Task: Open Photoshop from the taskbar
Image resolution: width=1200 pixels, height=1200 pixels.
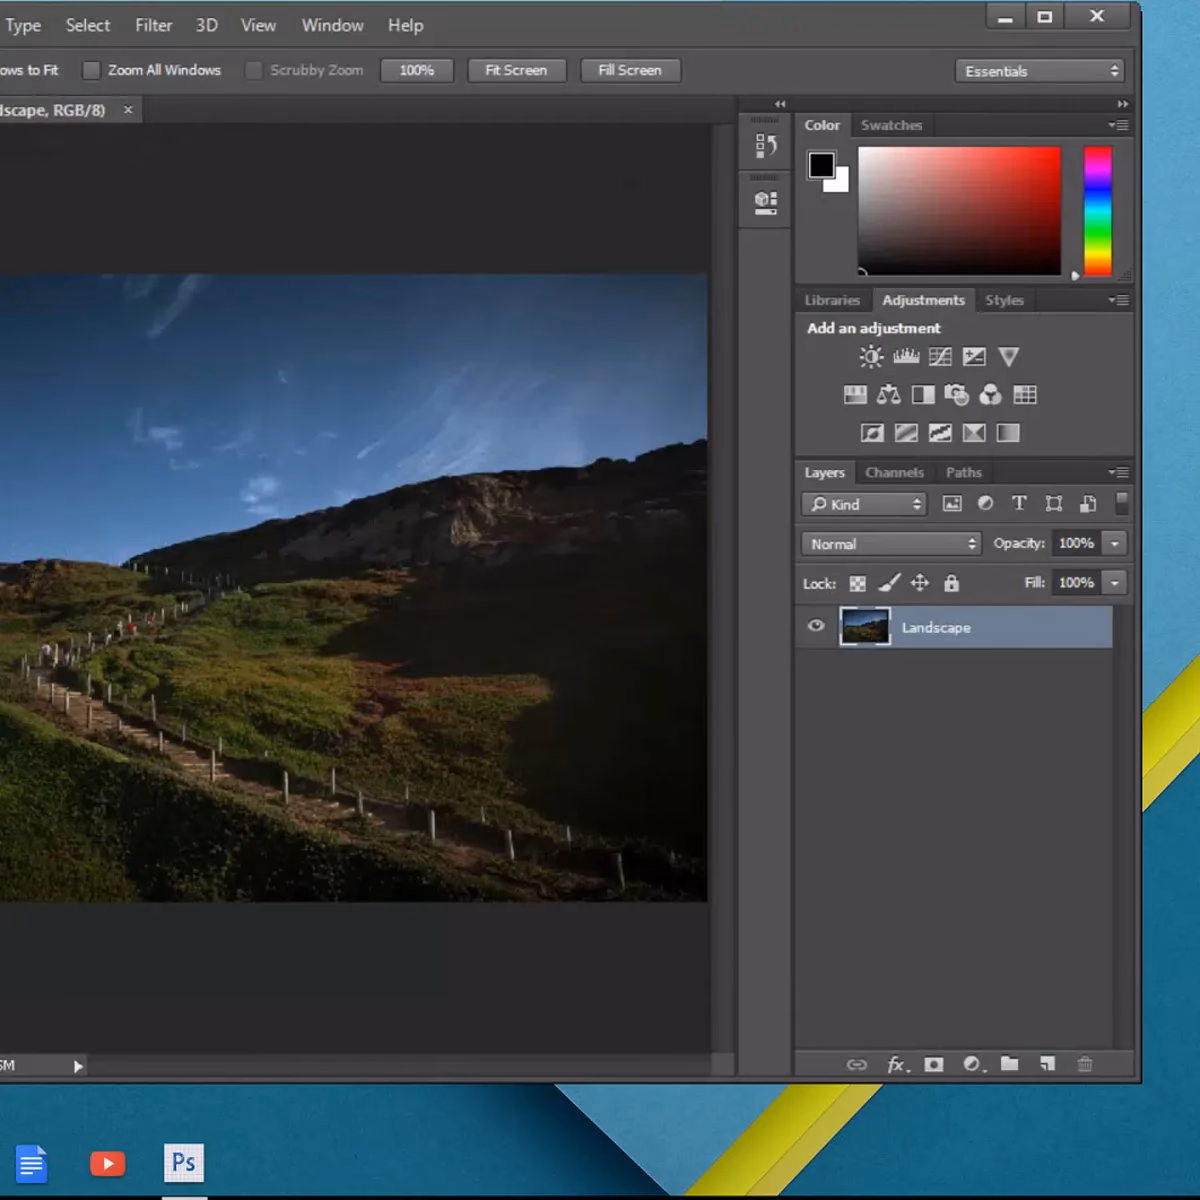Action: tap(183, 1162)
